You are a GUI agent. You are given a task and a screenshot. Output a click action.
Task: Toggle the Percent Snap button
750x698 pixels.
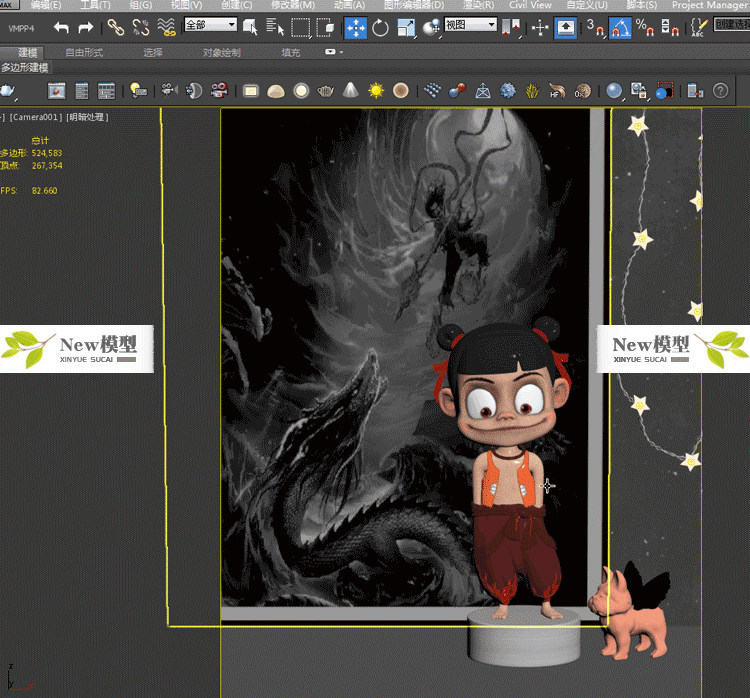(645, 27)
